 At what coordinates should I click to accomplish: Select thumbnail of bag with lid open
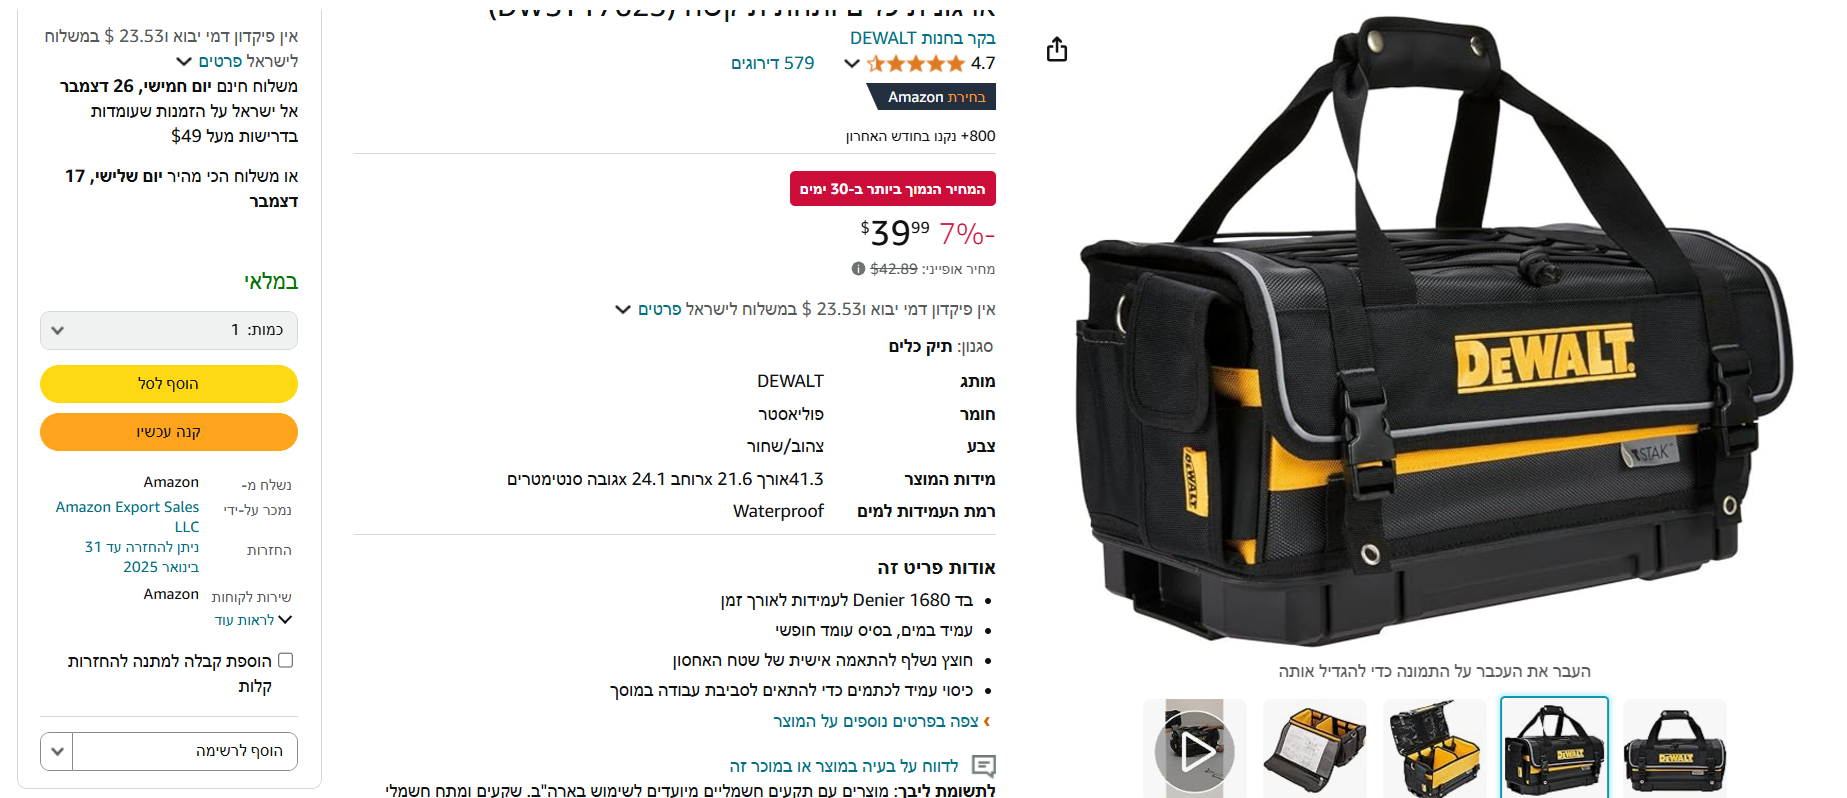pyautogui.click(x=1435, y=748)
